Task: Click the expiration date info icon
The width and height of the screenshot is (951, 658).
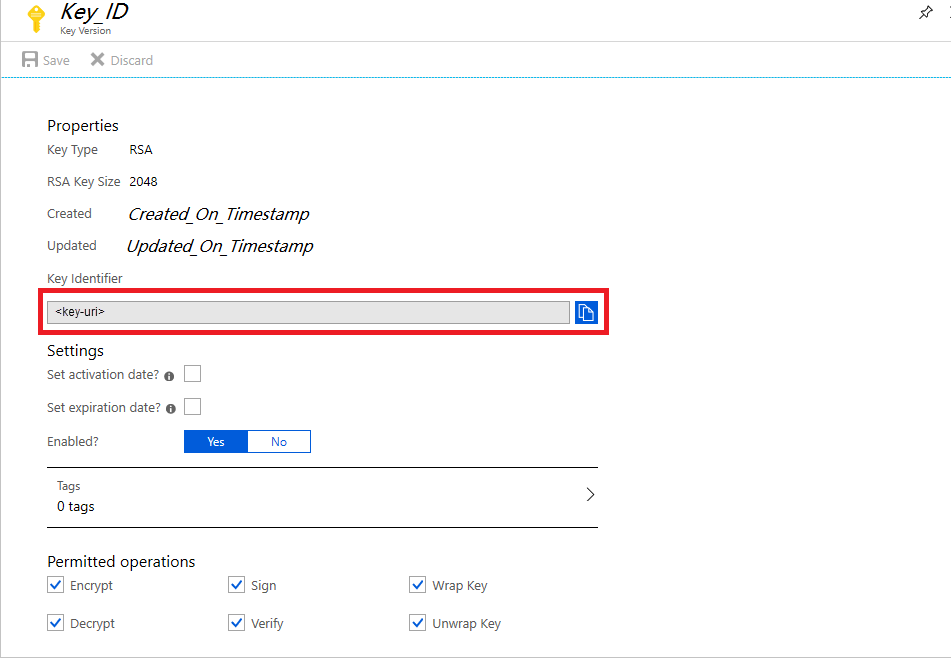Action: pyautogui.click(x=171, y=409)
